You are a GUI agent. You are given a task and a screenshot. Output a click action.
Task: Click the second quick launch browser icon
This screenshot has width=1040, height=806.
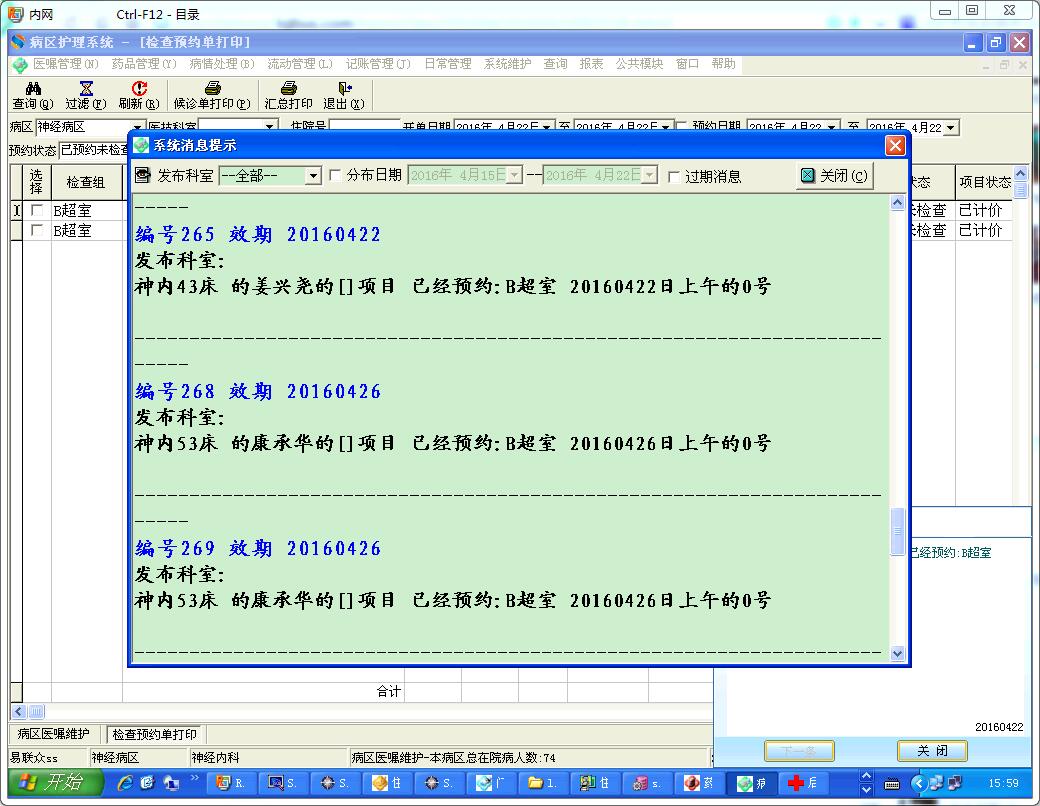point(147,783)
